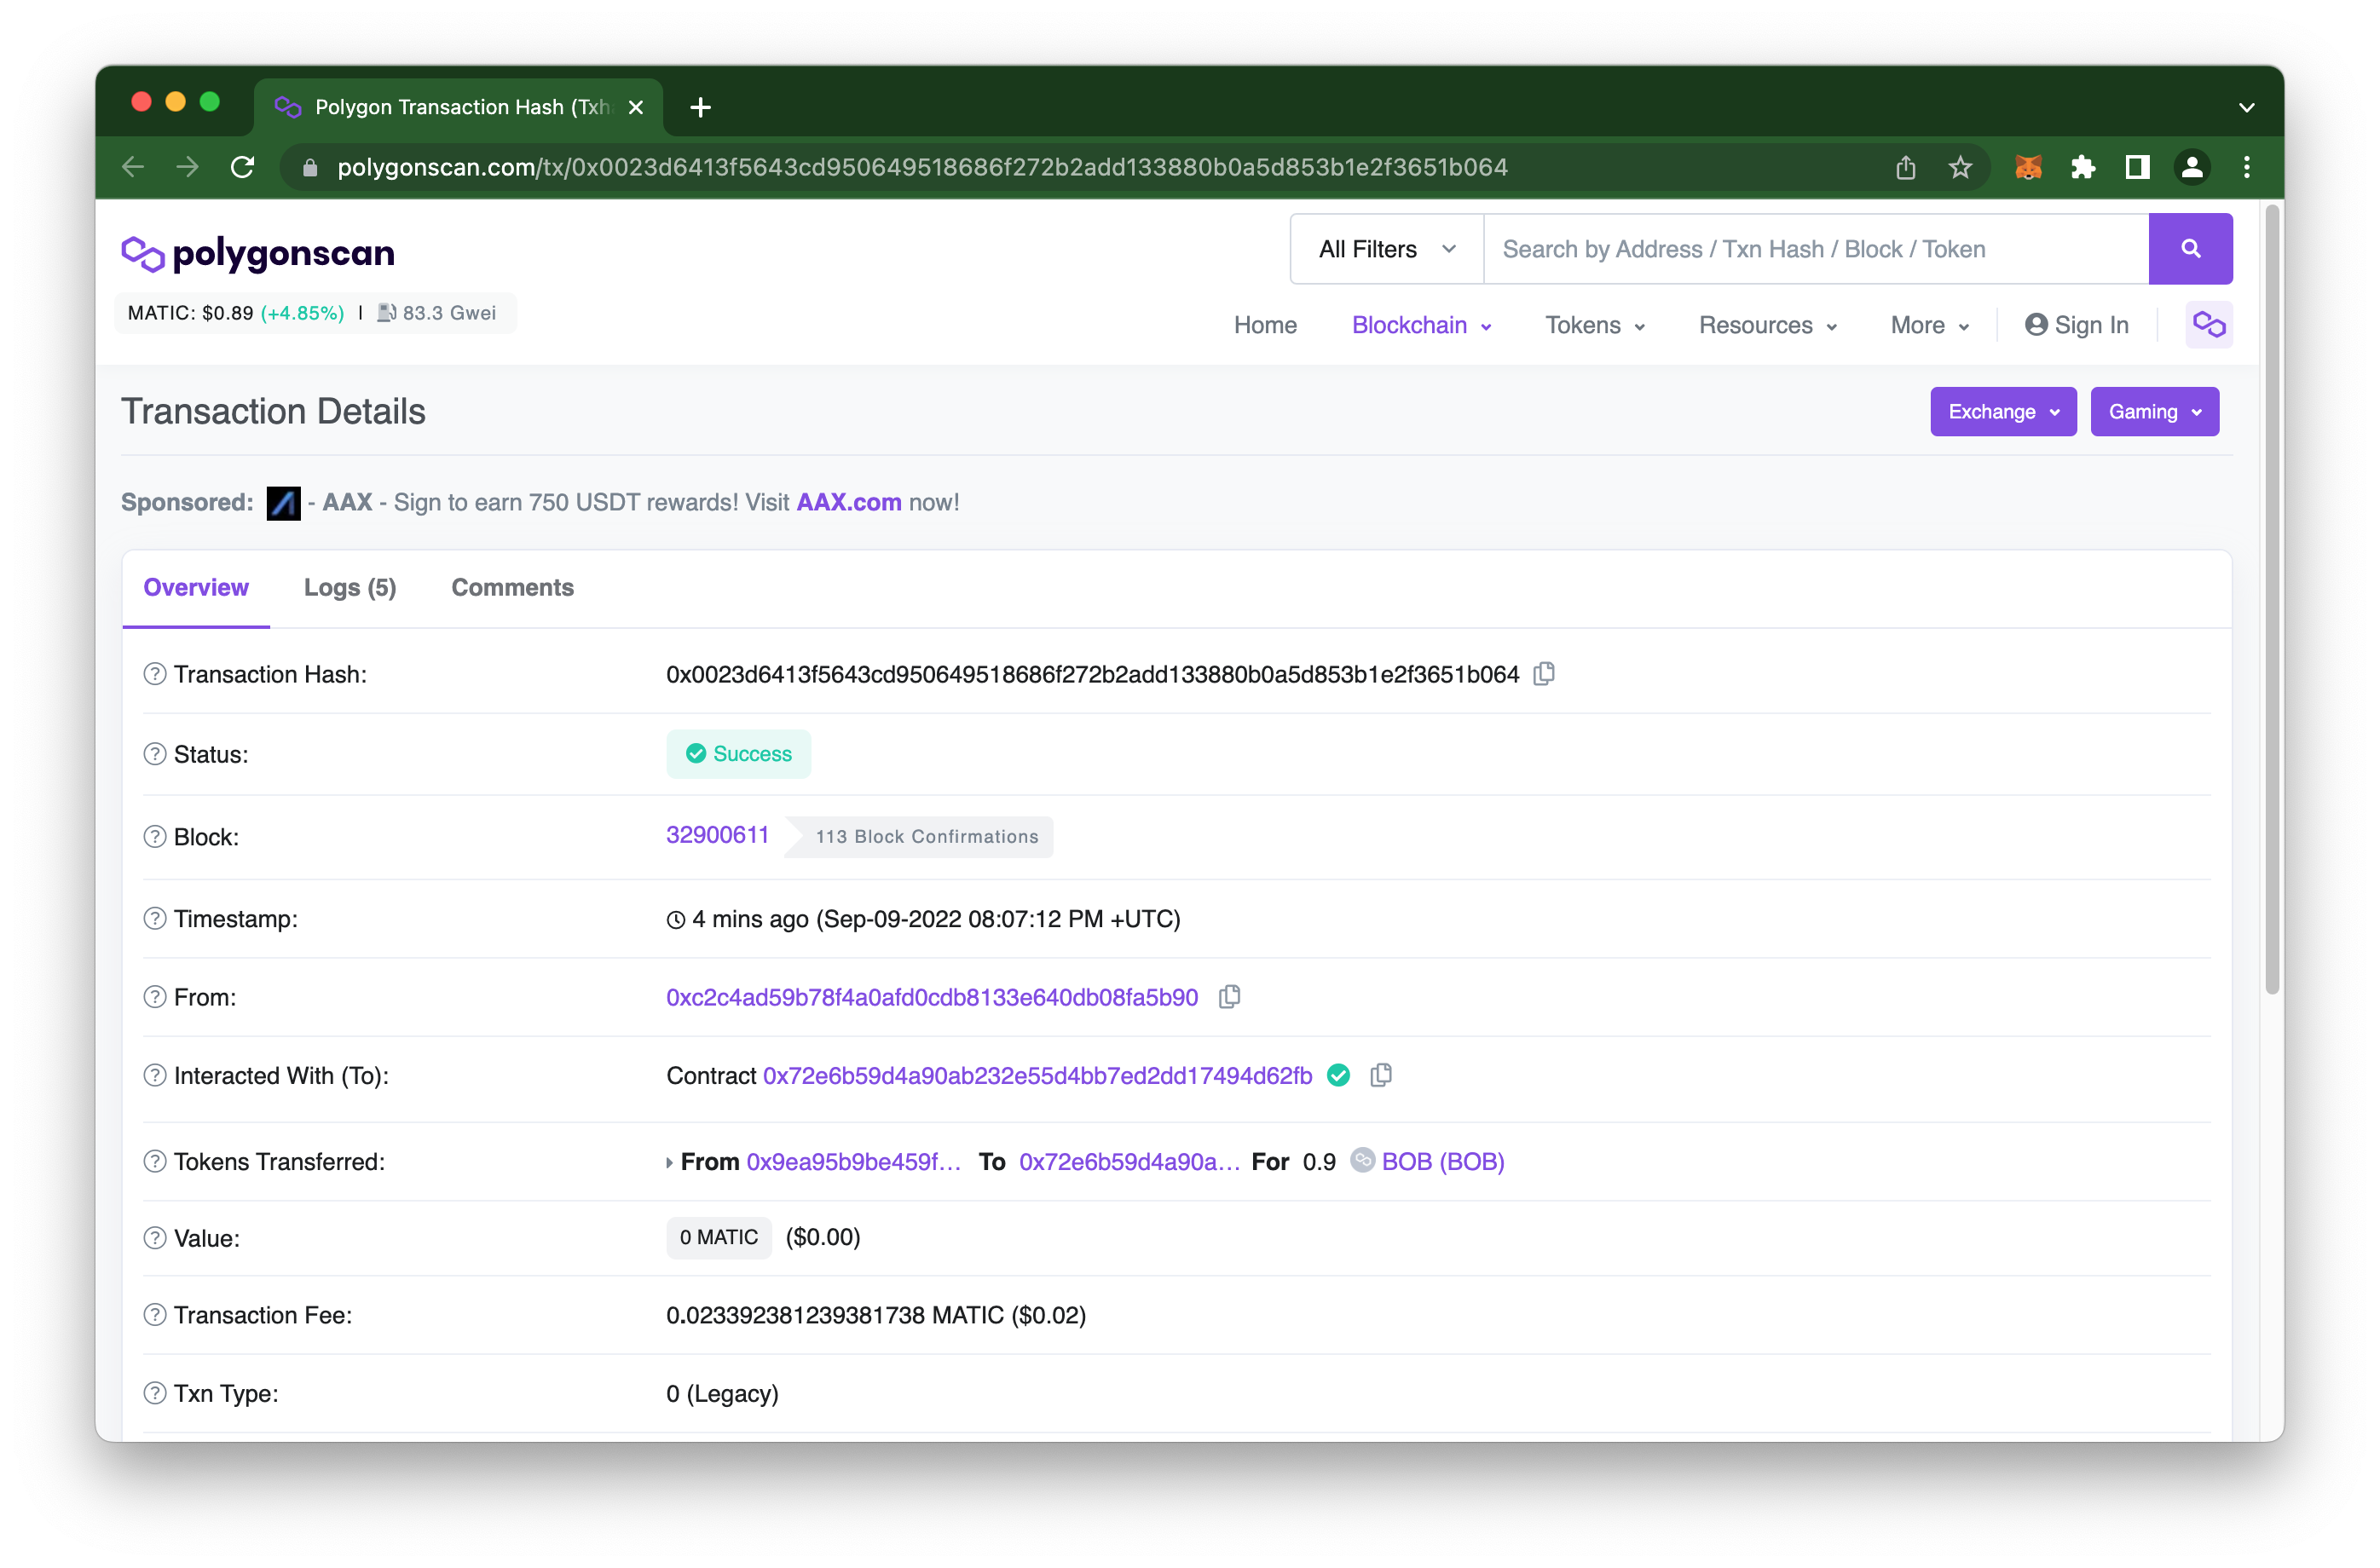Click the verified contract checkmark badge
The image size is (2380, 1568).
click(1338, 1075)
